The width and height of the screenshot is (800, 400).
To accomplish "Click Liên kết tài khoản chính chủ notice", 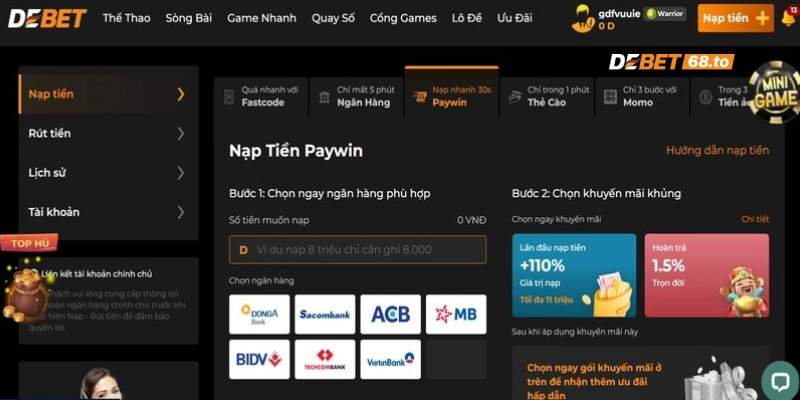I will tap(97, 274).
